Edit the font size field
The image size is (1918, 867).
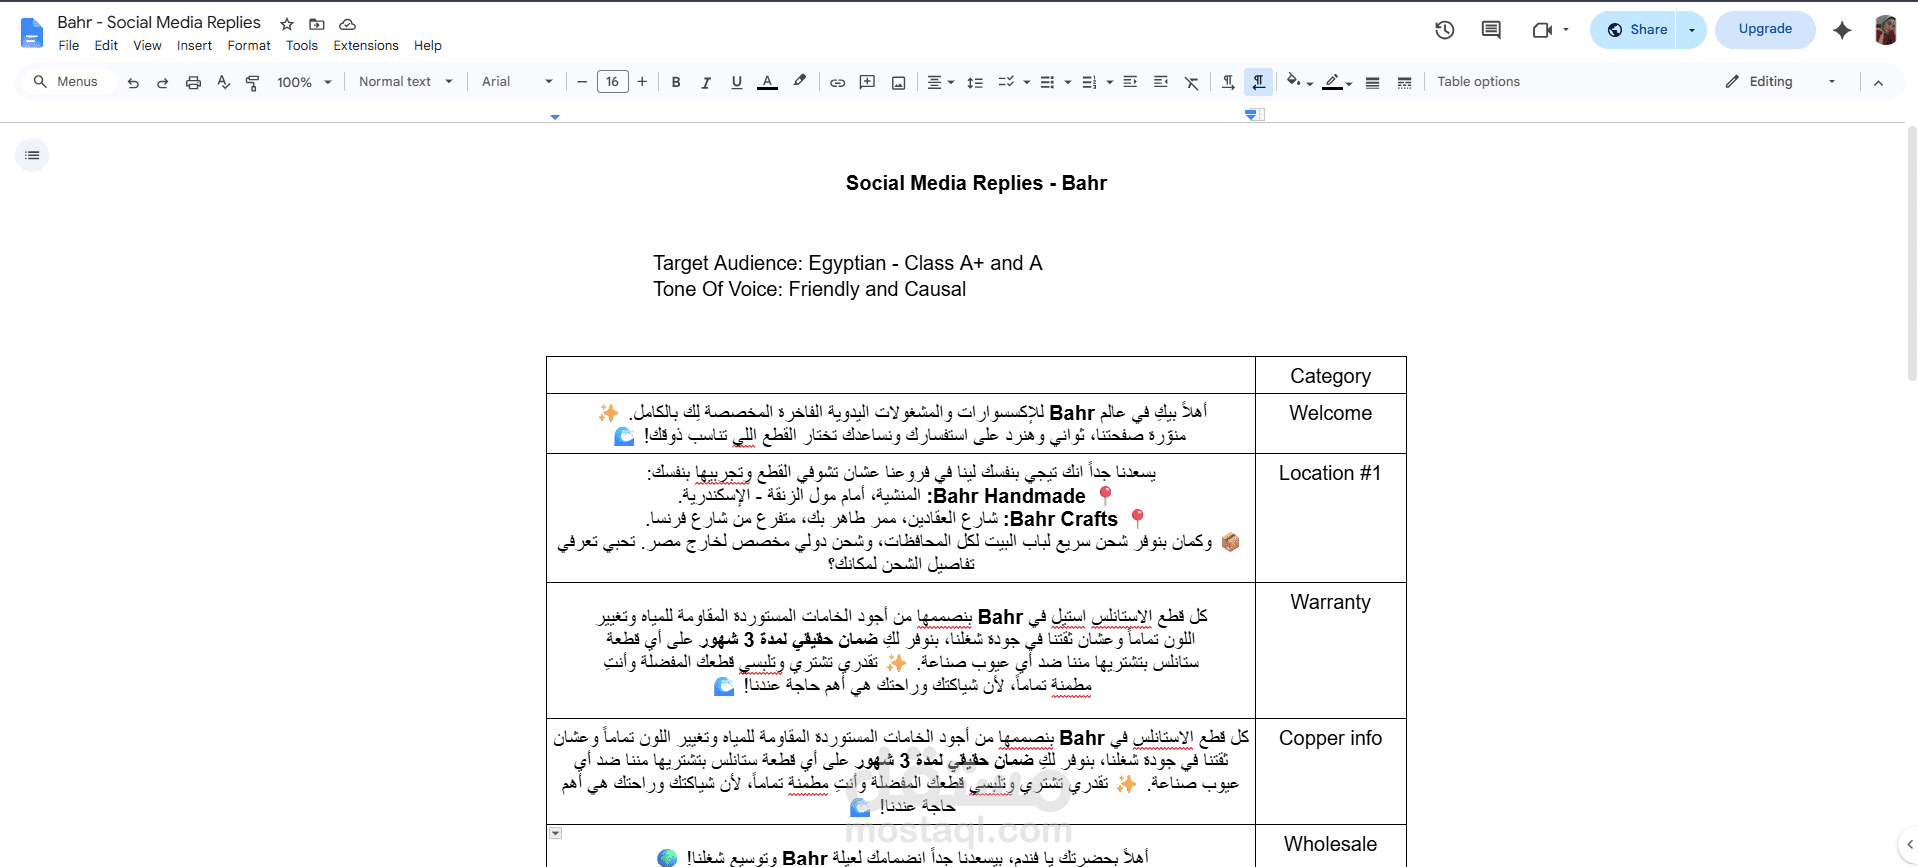pos(613,82)
